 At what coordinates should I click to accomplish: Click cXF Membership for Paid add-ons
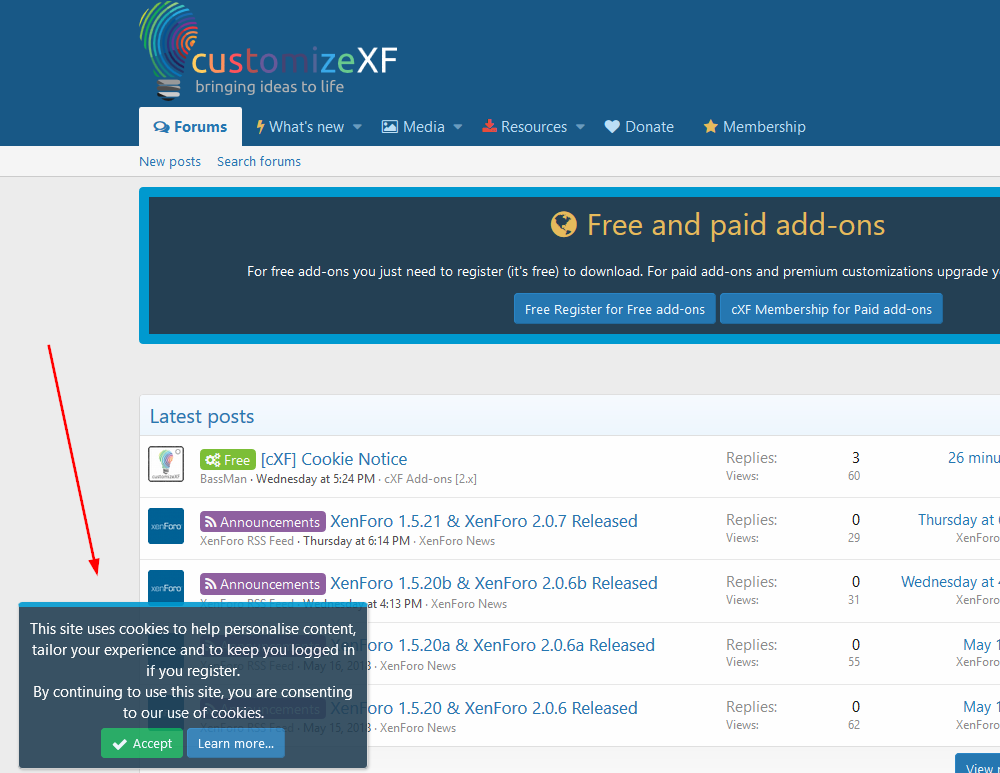831,309
